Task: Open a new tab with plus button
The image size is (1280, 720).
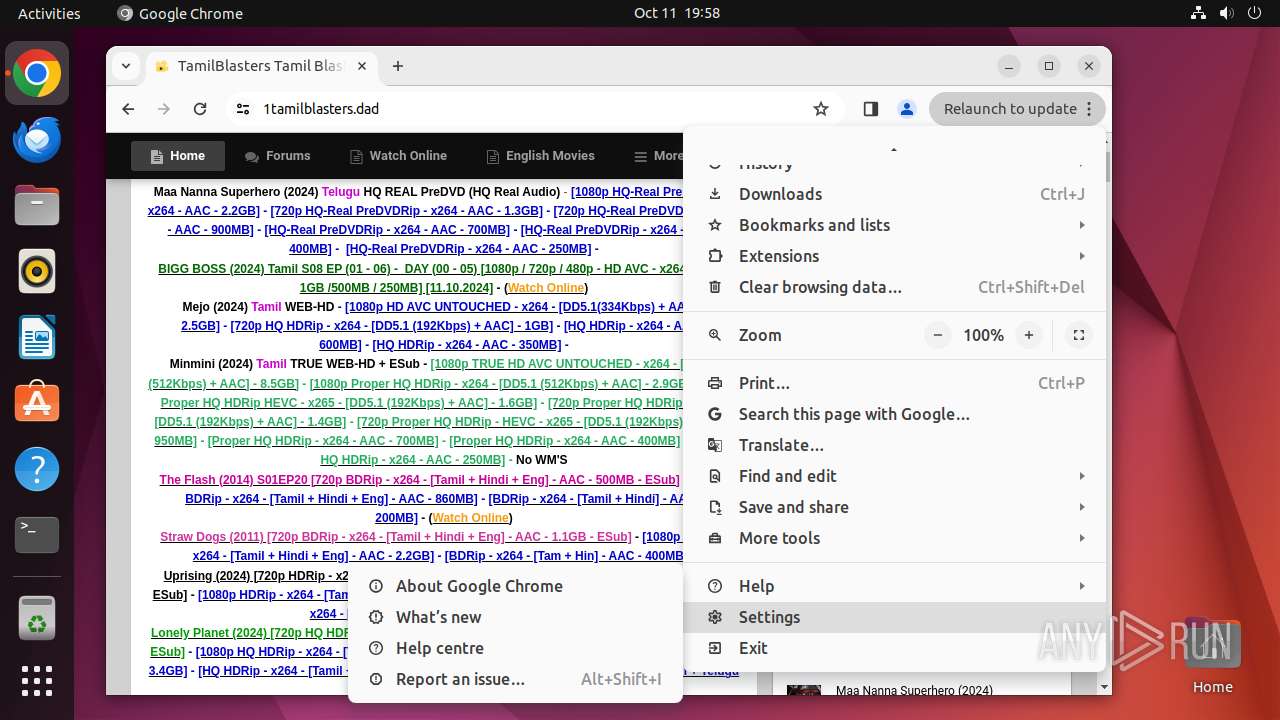Action: point(398,66)
